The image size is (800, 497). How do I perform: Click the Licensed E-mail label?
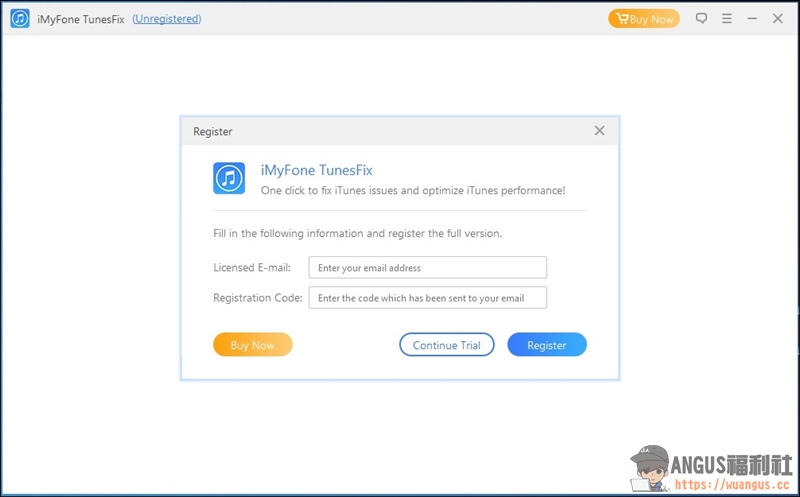252,267
